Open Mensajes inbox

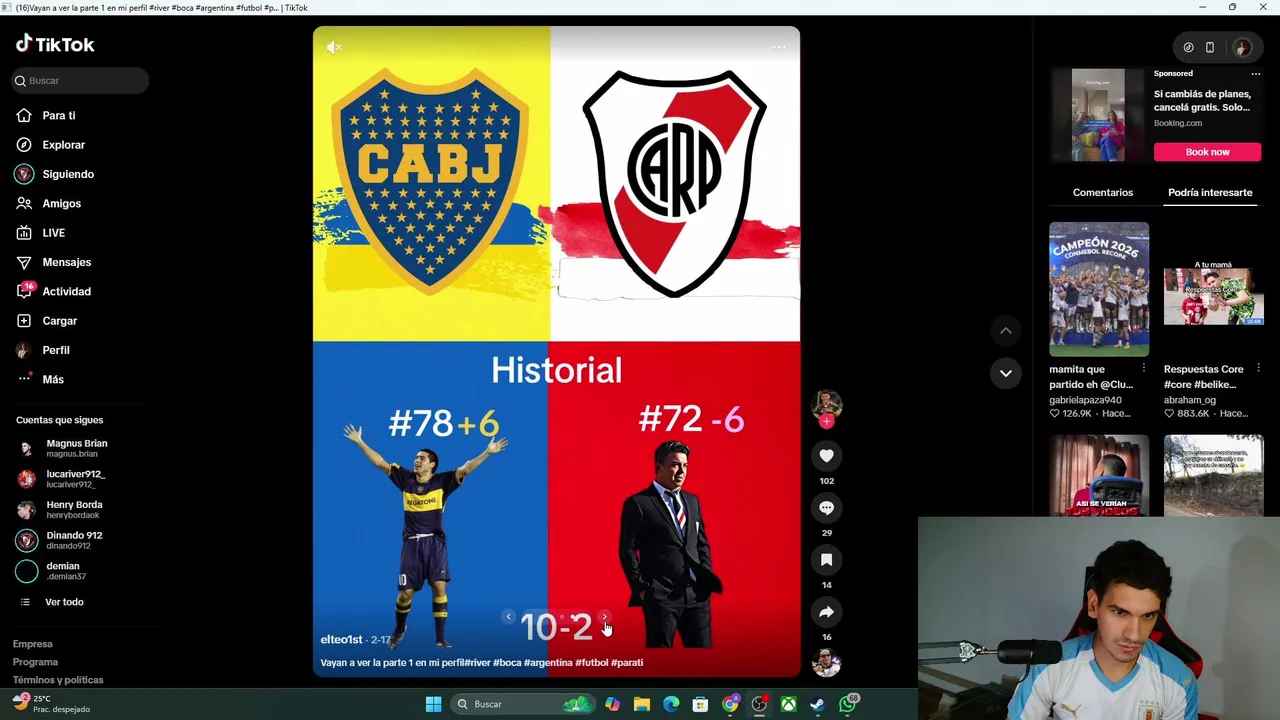[x=54, y=262]
